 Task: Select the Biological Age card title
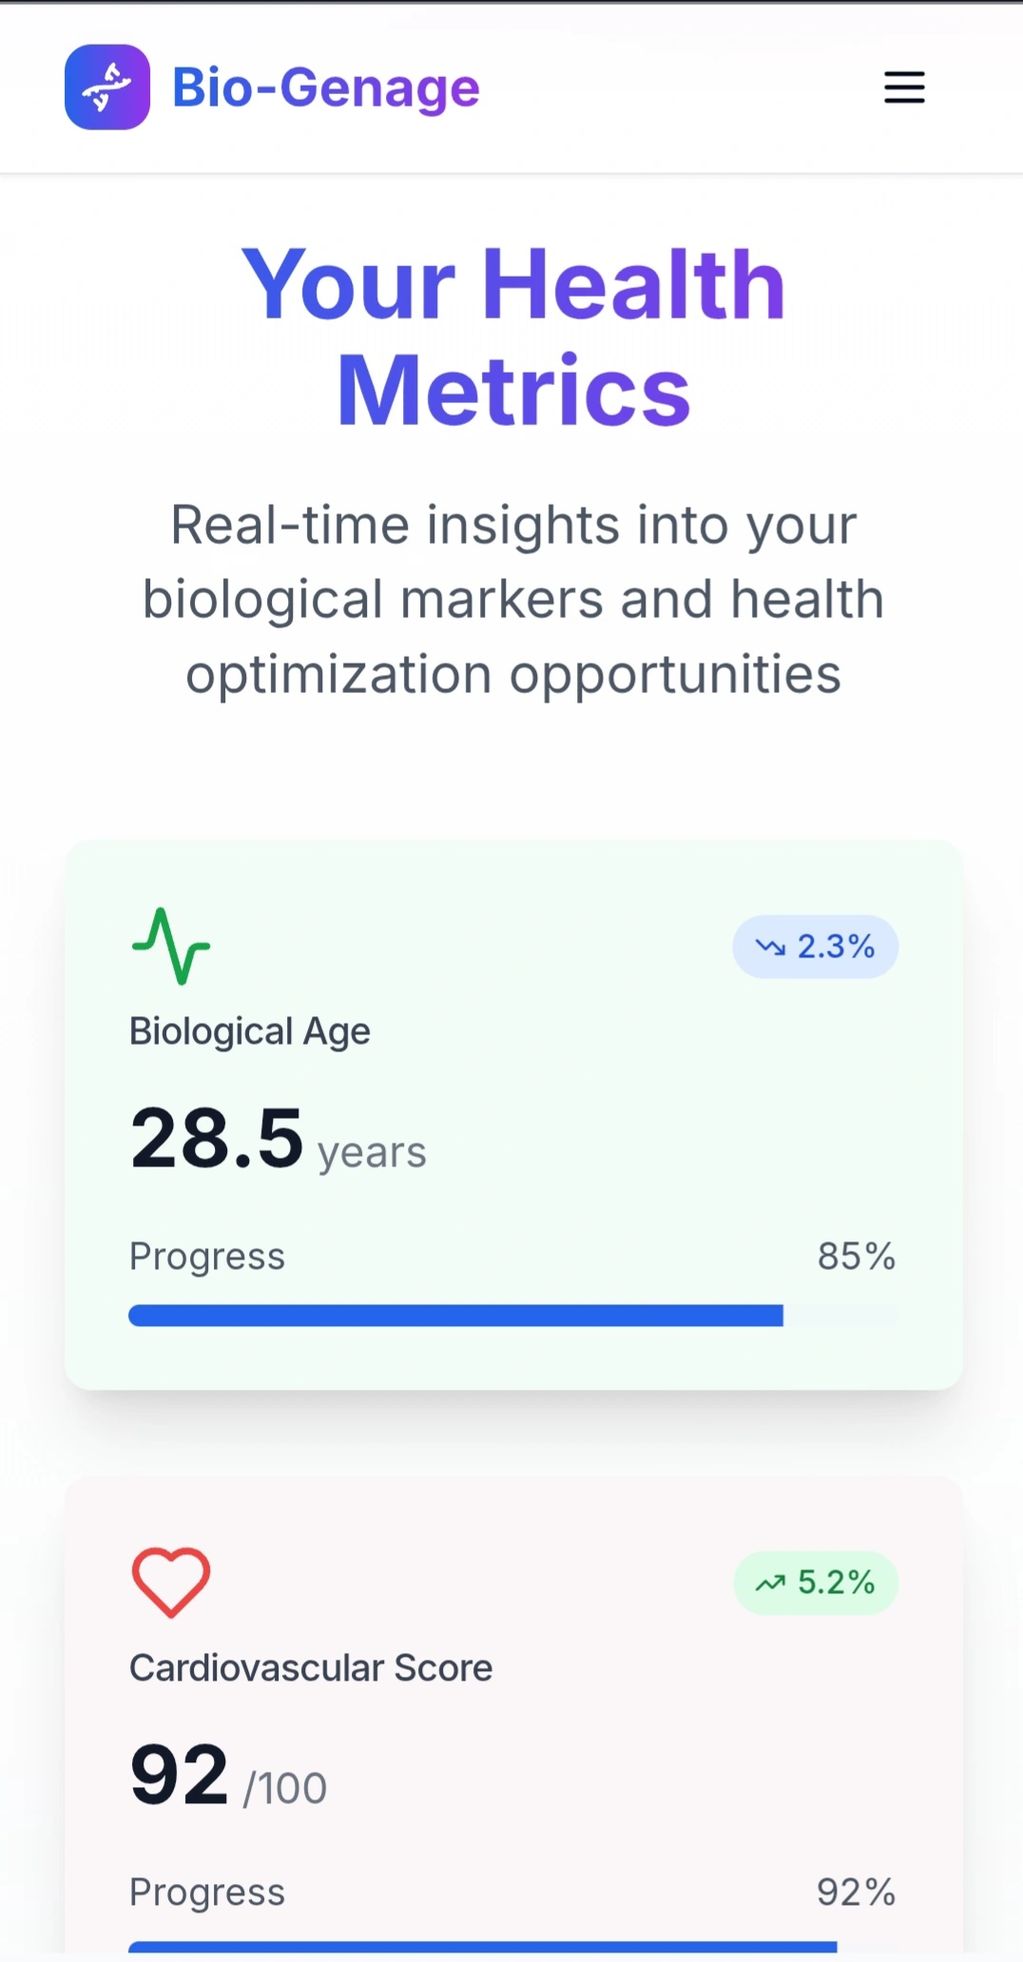tap(250, 1031)
